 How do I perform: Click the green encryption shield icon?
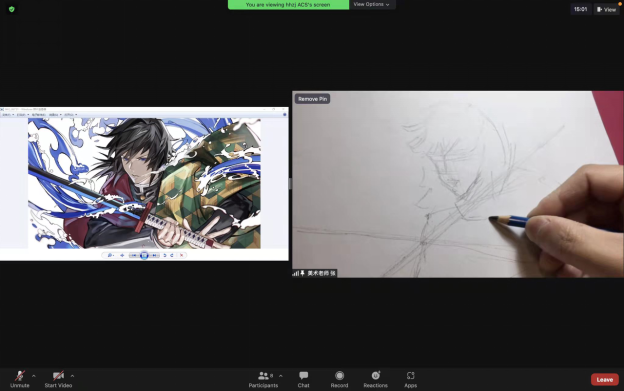point(12,9)
